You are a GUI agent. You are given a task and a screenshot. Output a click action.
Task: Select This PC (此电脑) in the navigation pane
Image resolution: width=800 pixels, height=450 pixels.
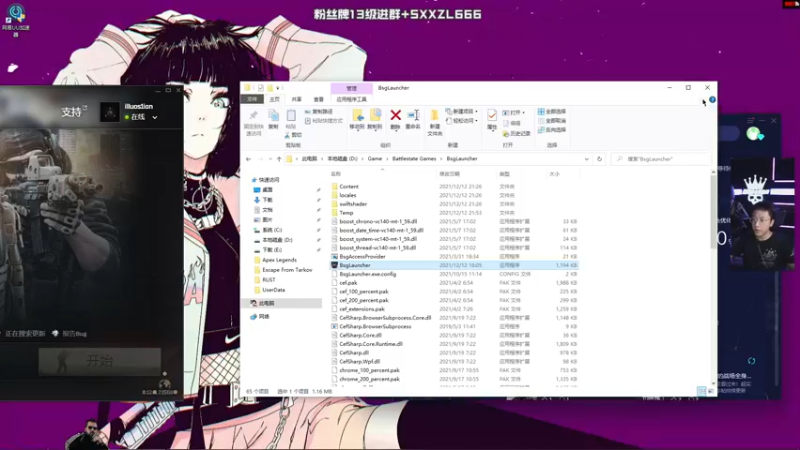(x=266, y=304)
